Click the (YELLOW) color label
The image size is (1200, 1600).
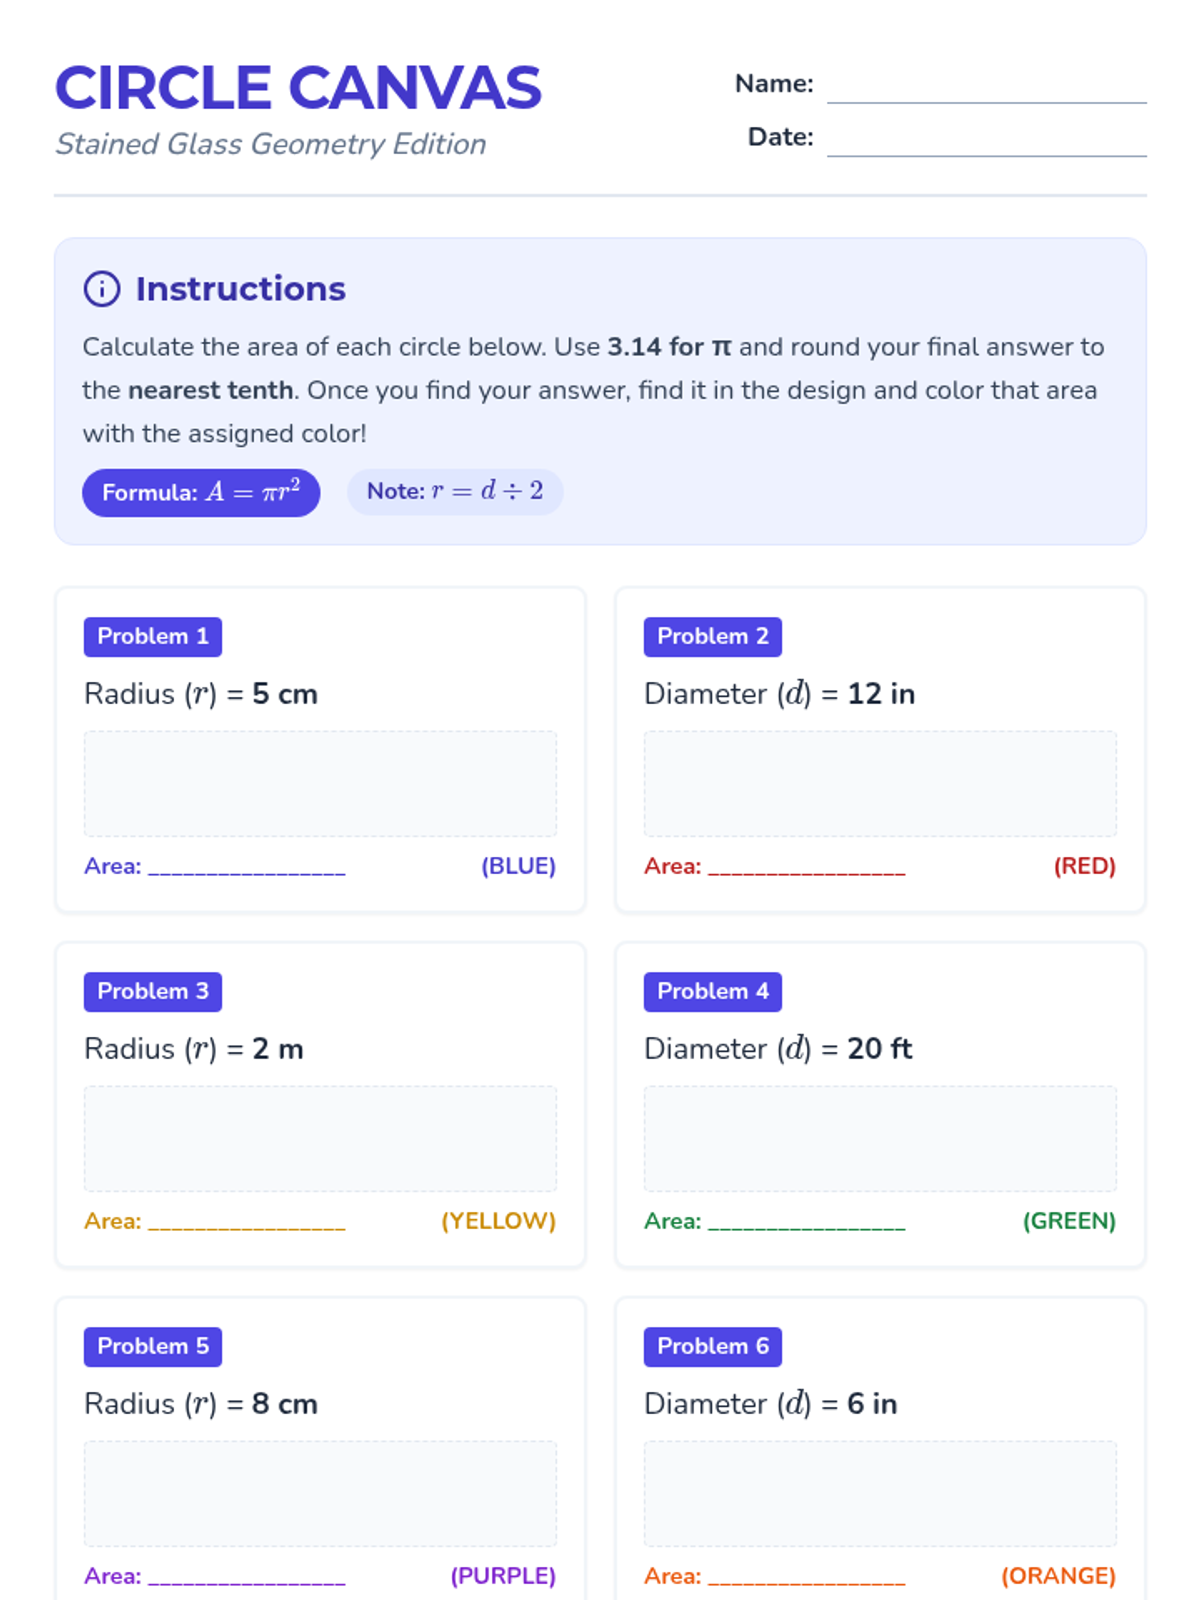498,1221
